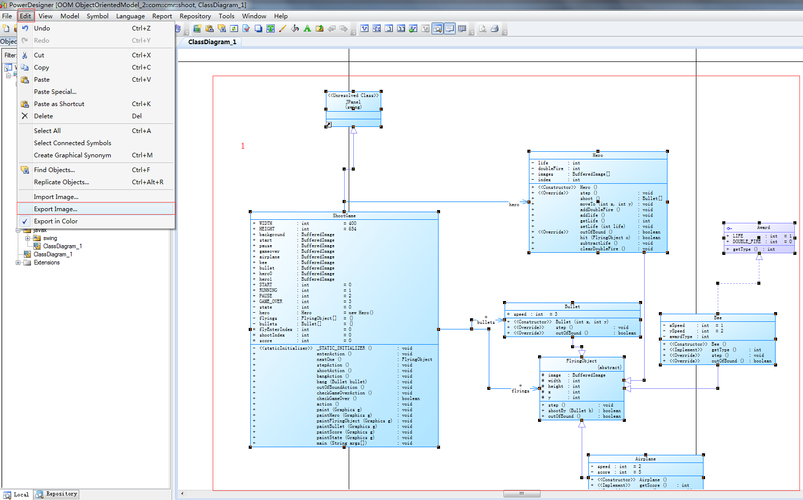Viewport: 803px width, 500px height.
Task: Choose Copy from the Edit menu
Action: [96, 67]
